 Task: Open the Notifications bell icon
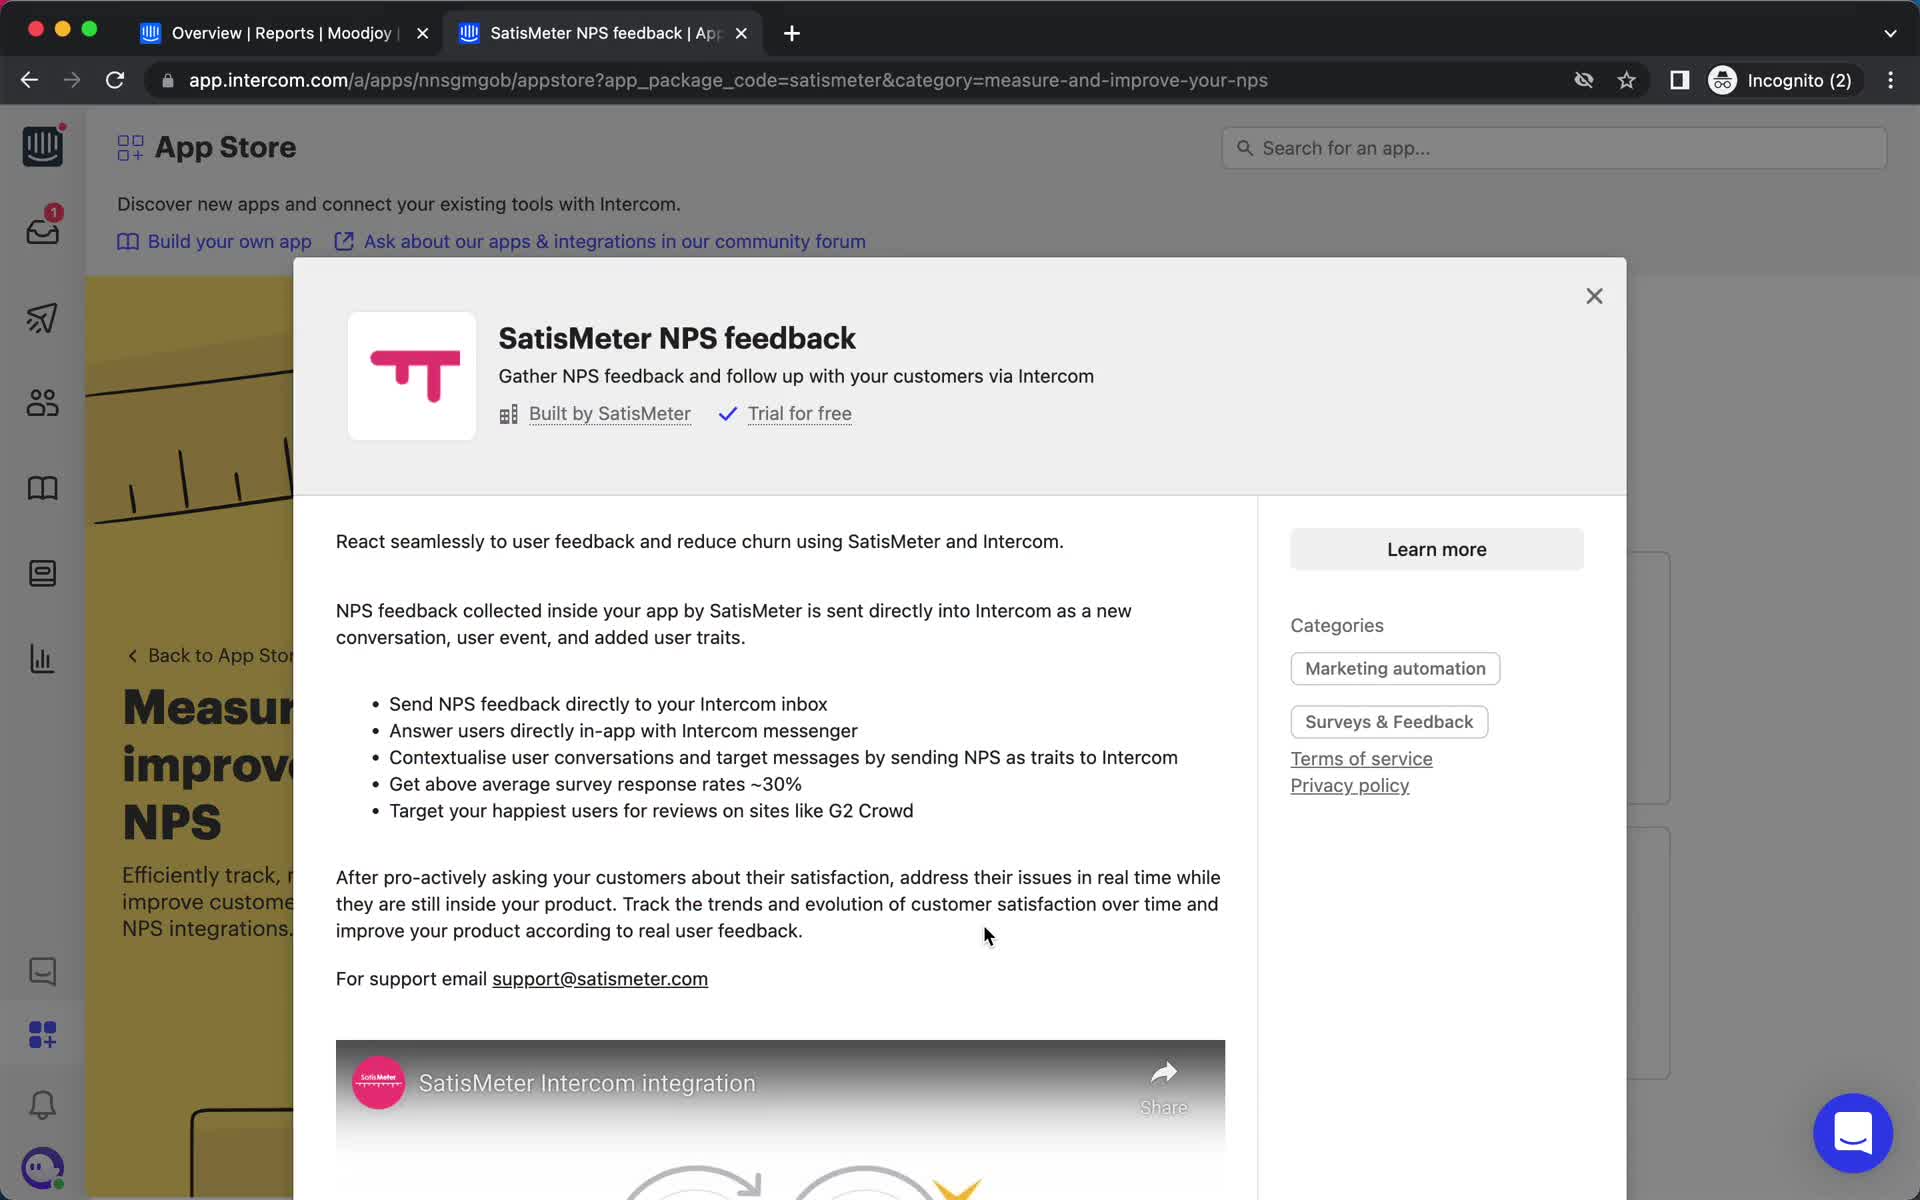(x=41, y=1106)
